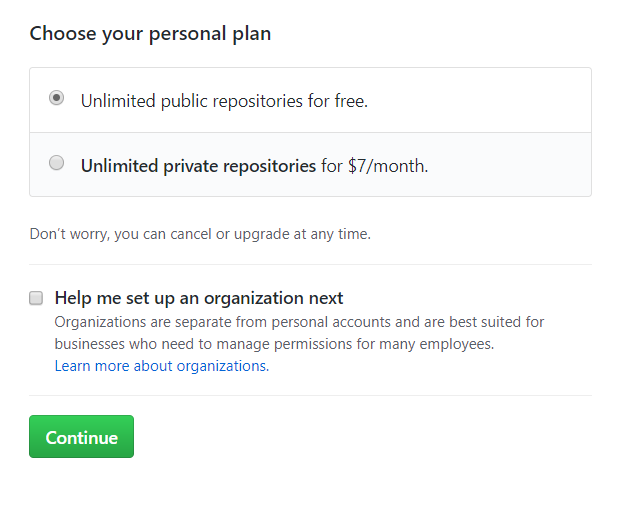Click empty space in the paid plan row

510,165
